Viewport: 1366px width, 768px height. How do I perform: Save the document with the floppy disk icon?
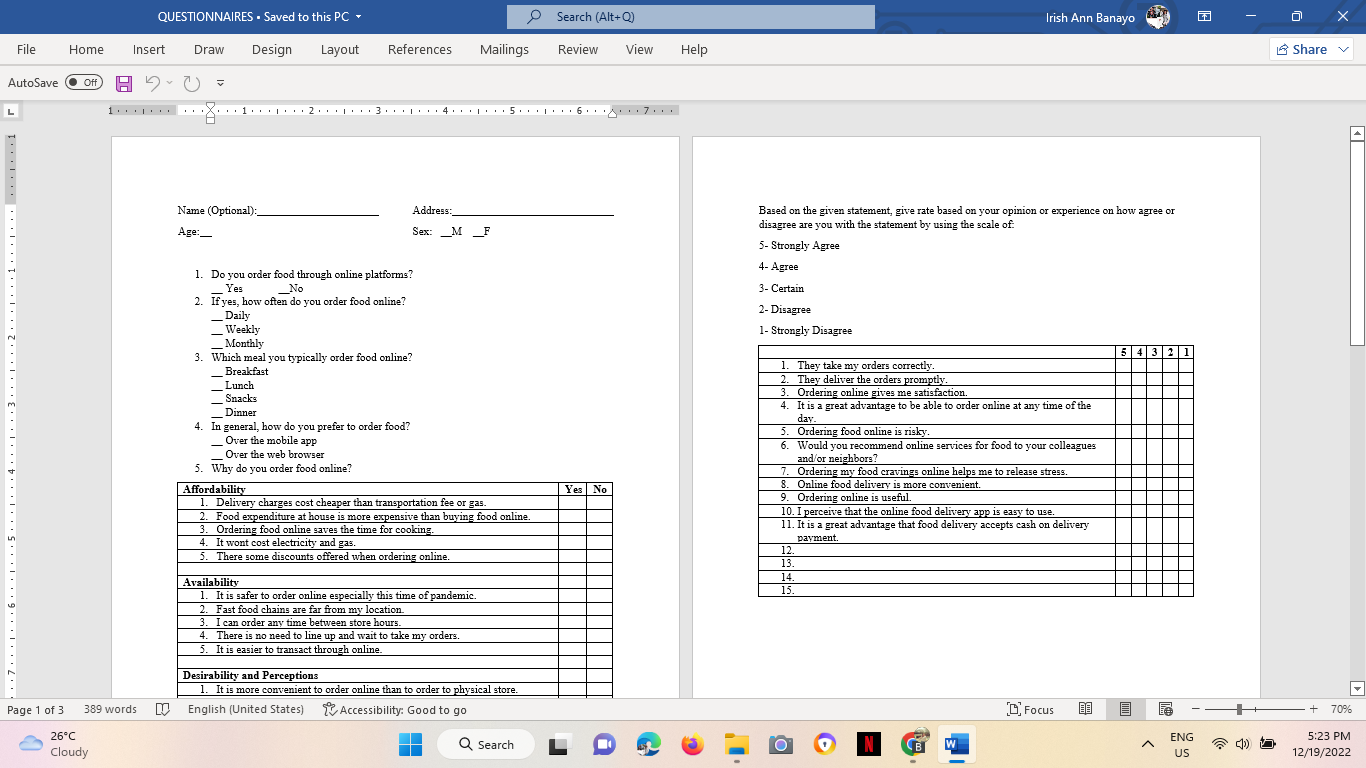click(124, 83)
